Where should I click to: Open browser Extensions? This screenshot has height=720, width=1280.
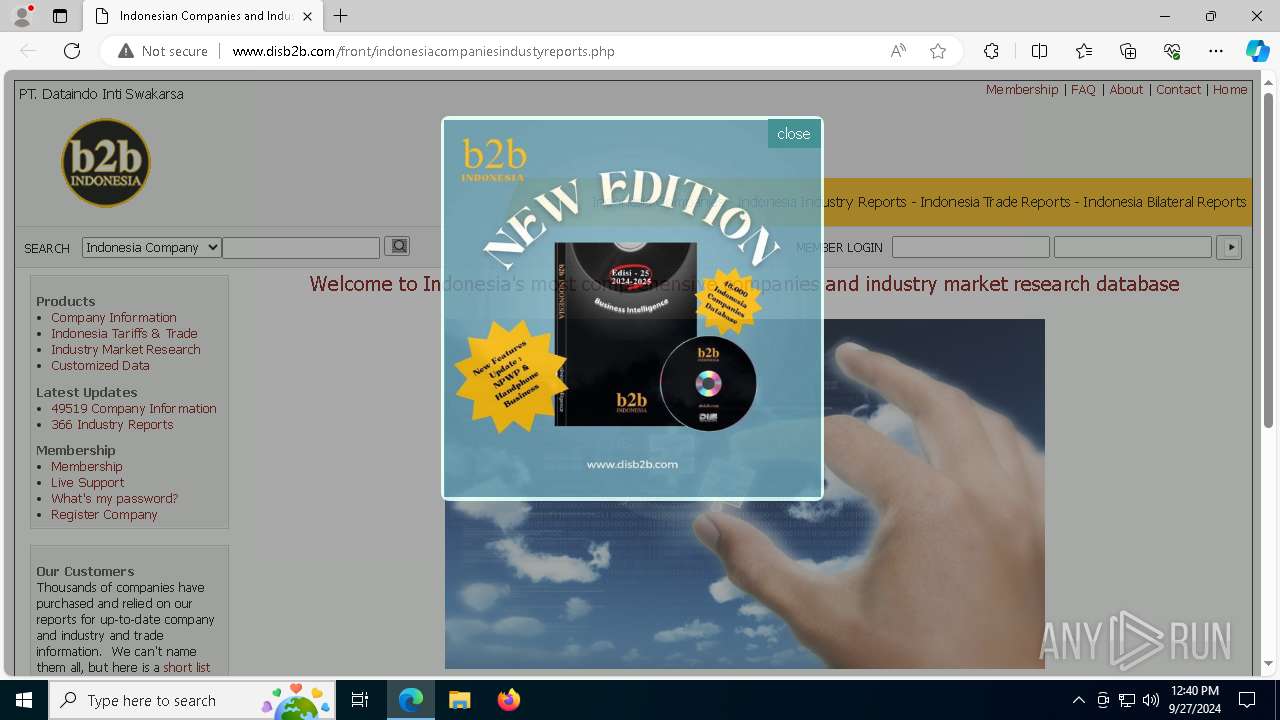[x=991, y=51]
